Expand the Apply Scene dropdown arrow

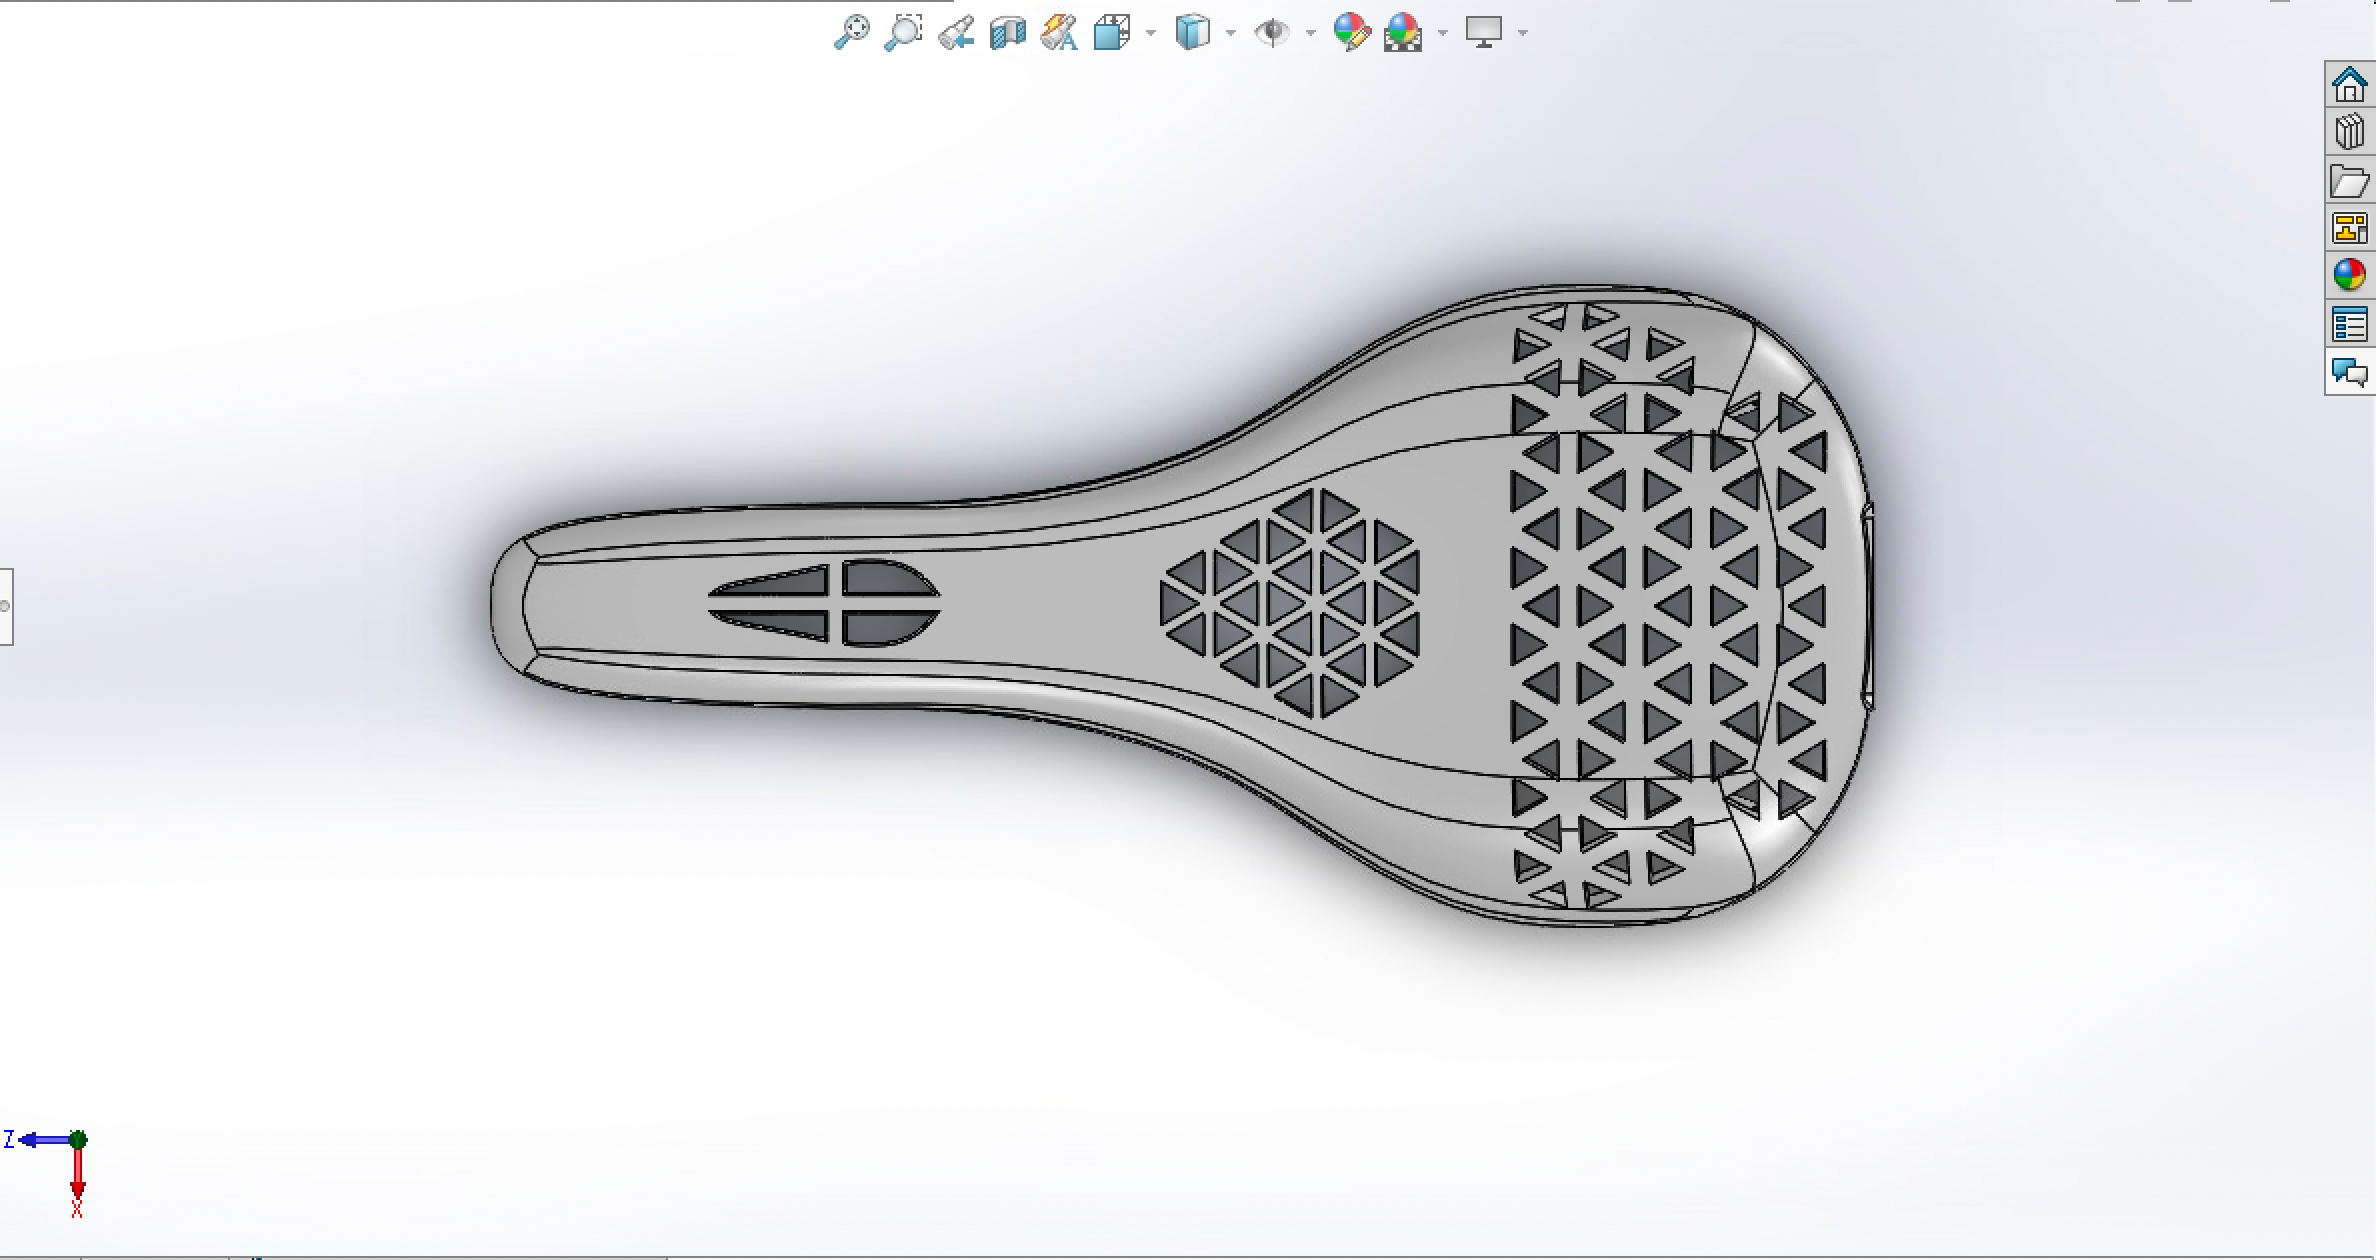pos(1442,33)
